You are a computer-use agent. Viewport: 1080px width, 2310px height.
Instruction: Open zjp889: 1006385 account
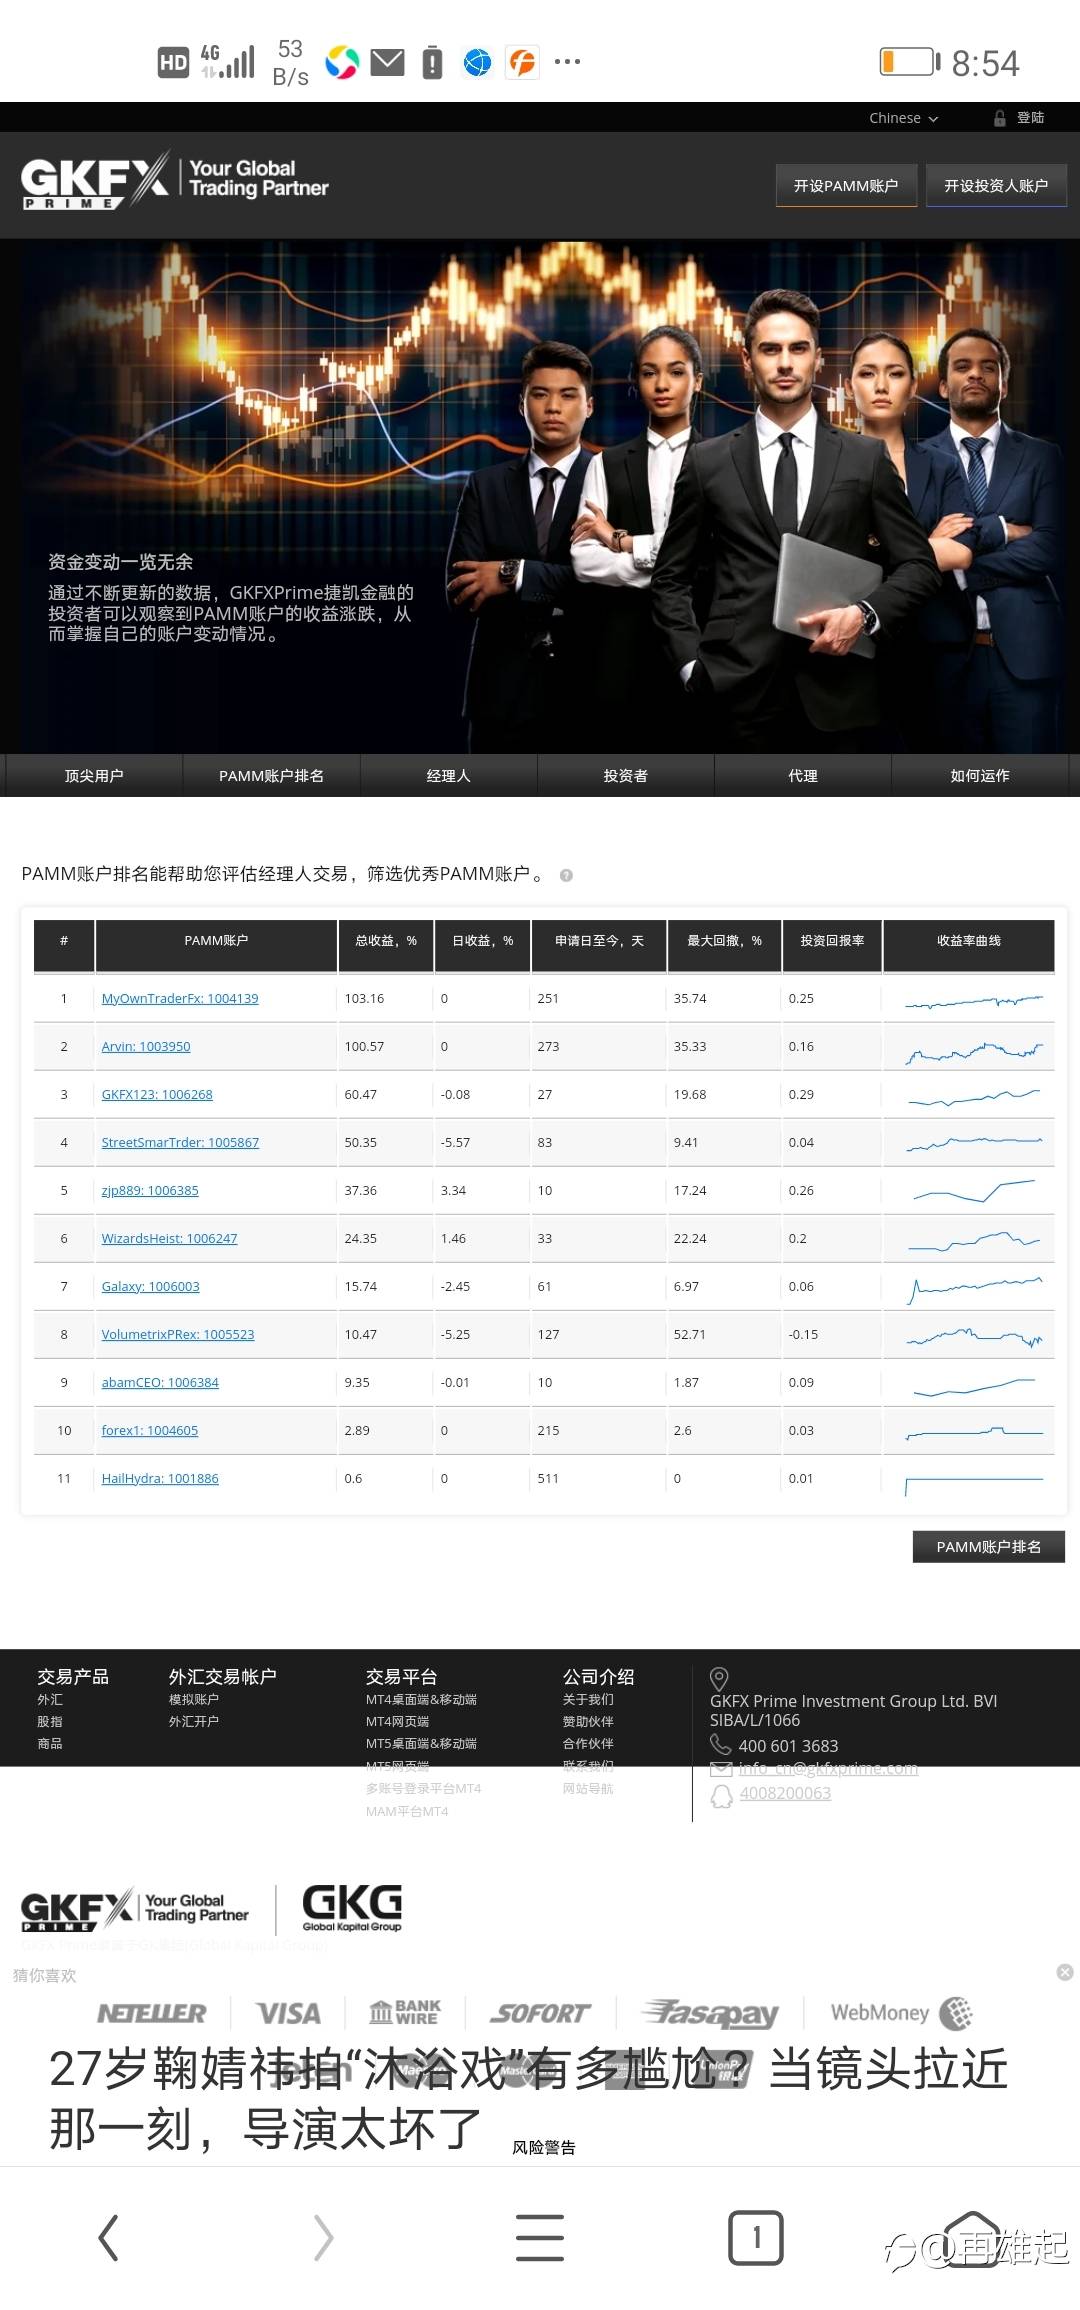[x=150, y=1190]
